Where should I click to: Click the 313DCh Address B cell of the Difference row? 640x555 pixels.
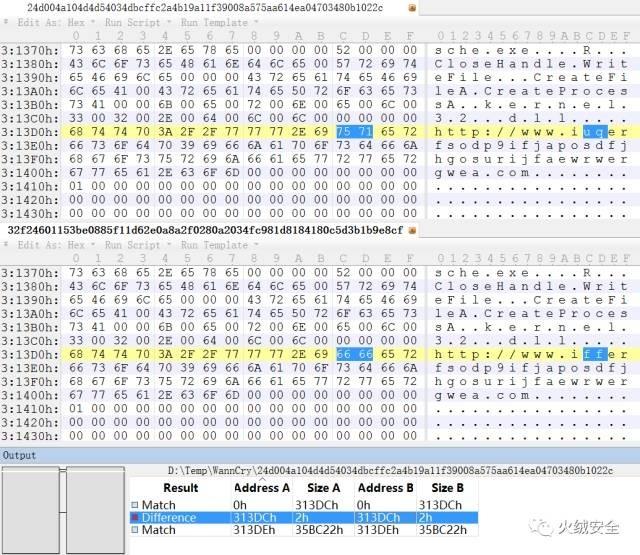point(378,517)
